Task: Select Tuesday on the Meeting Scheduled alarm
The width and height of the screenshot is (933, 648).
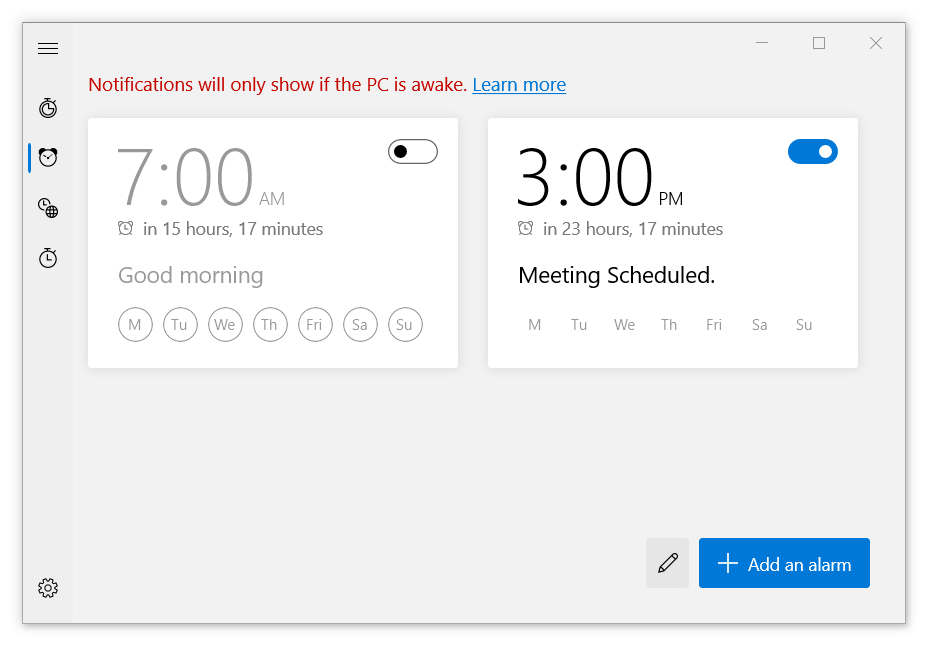Action: pyautogui.click(x=578, y=325)
